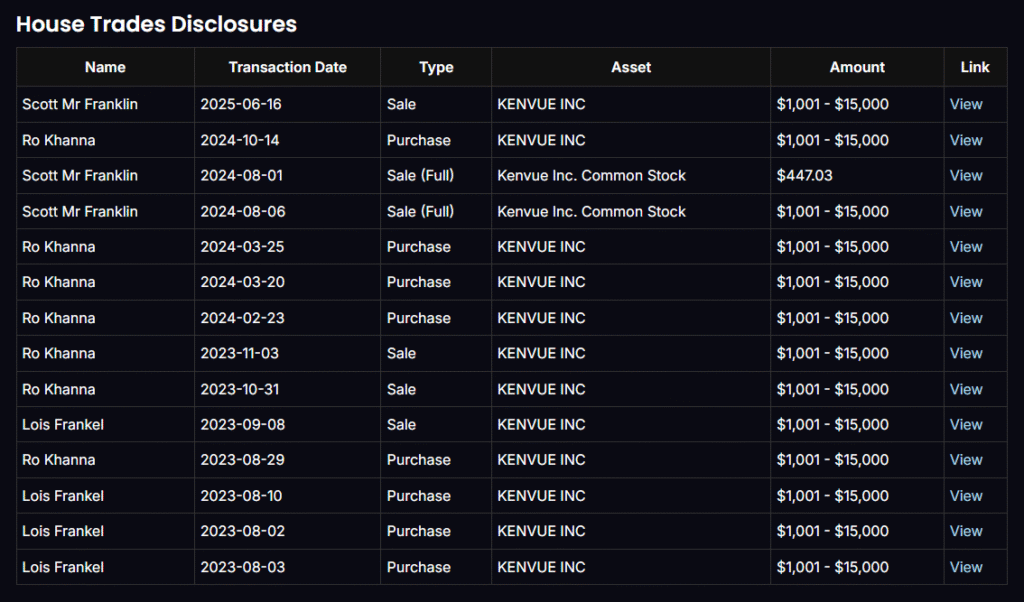The width and height of the screenshot is (1024, 602).
Task: Open View link for Frankel's 2023-08-02 purchase
Action: 966,531
